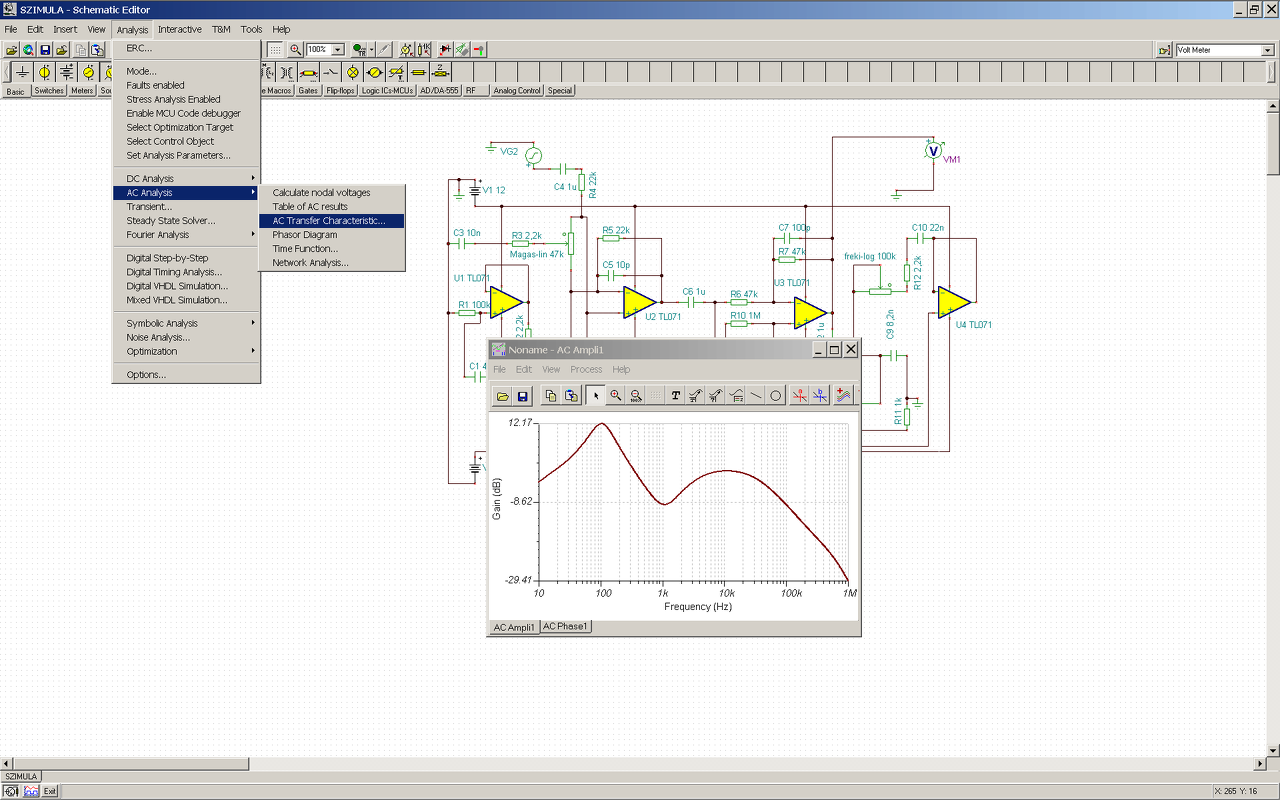This screenshot has width=1280, height=800.
Task: Open a schematic file from the main toolbar
Action: 11,49
